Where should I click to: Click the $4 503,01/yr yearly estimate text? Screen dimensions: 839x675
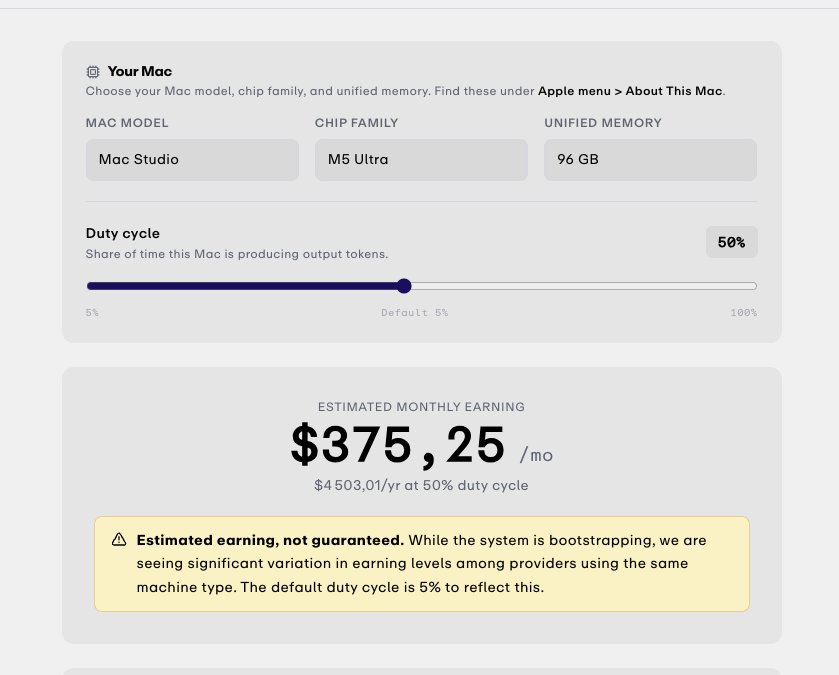coord(421,485)
